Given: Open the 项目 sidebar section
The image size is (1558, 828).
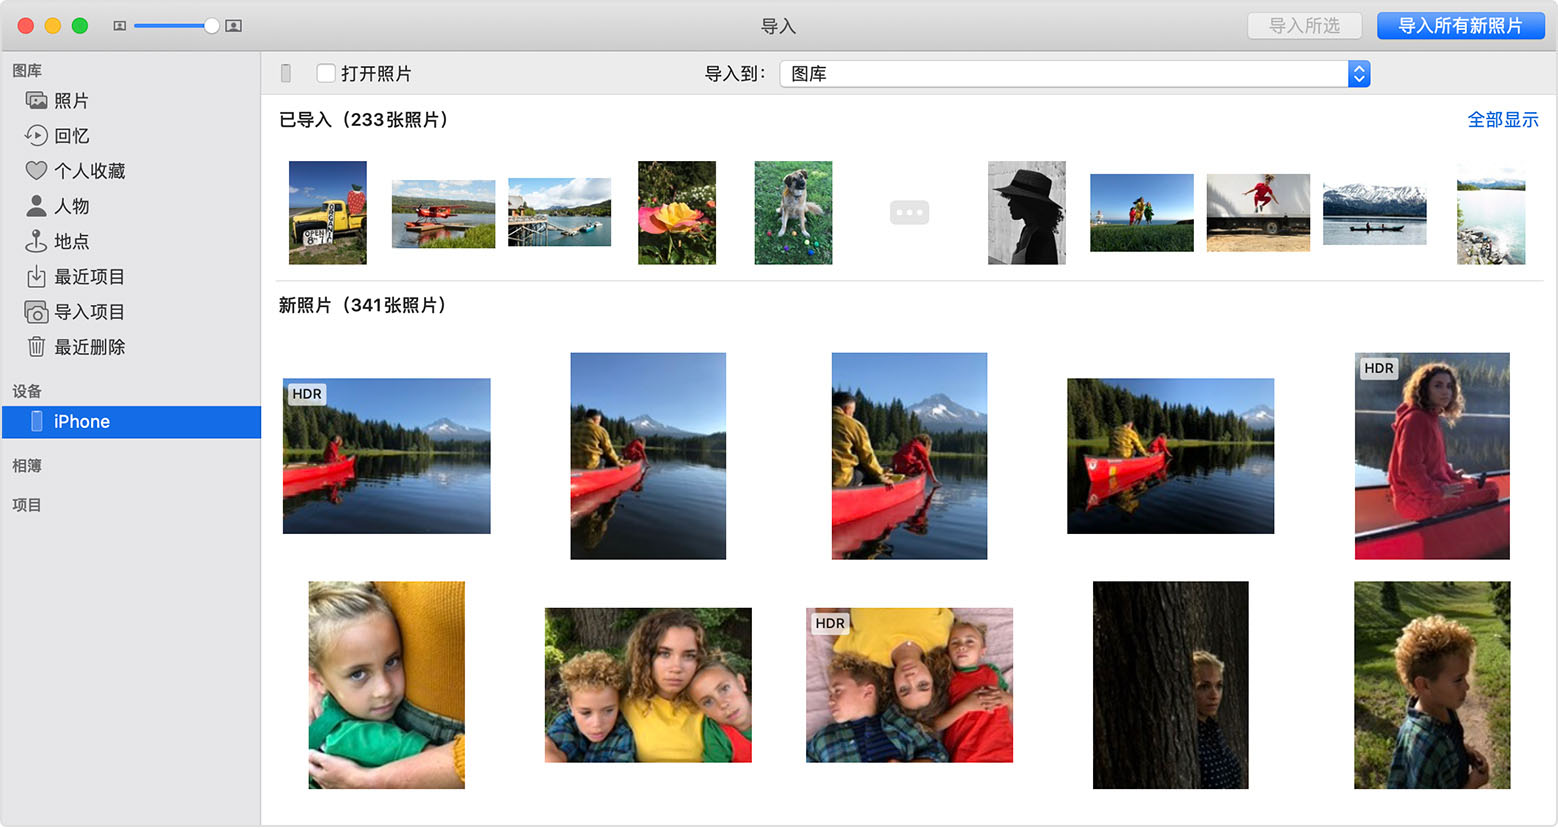Looking at the screenshot, I should click(x=27, y=505).
